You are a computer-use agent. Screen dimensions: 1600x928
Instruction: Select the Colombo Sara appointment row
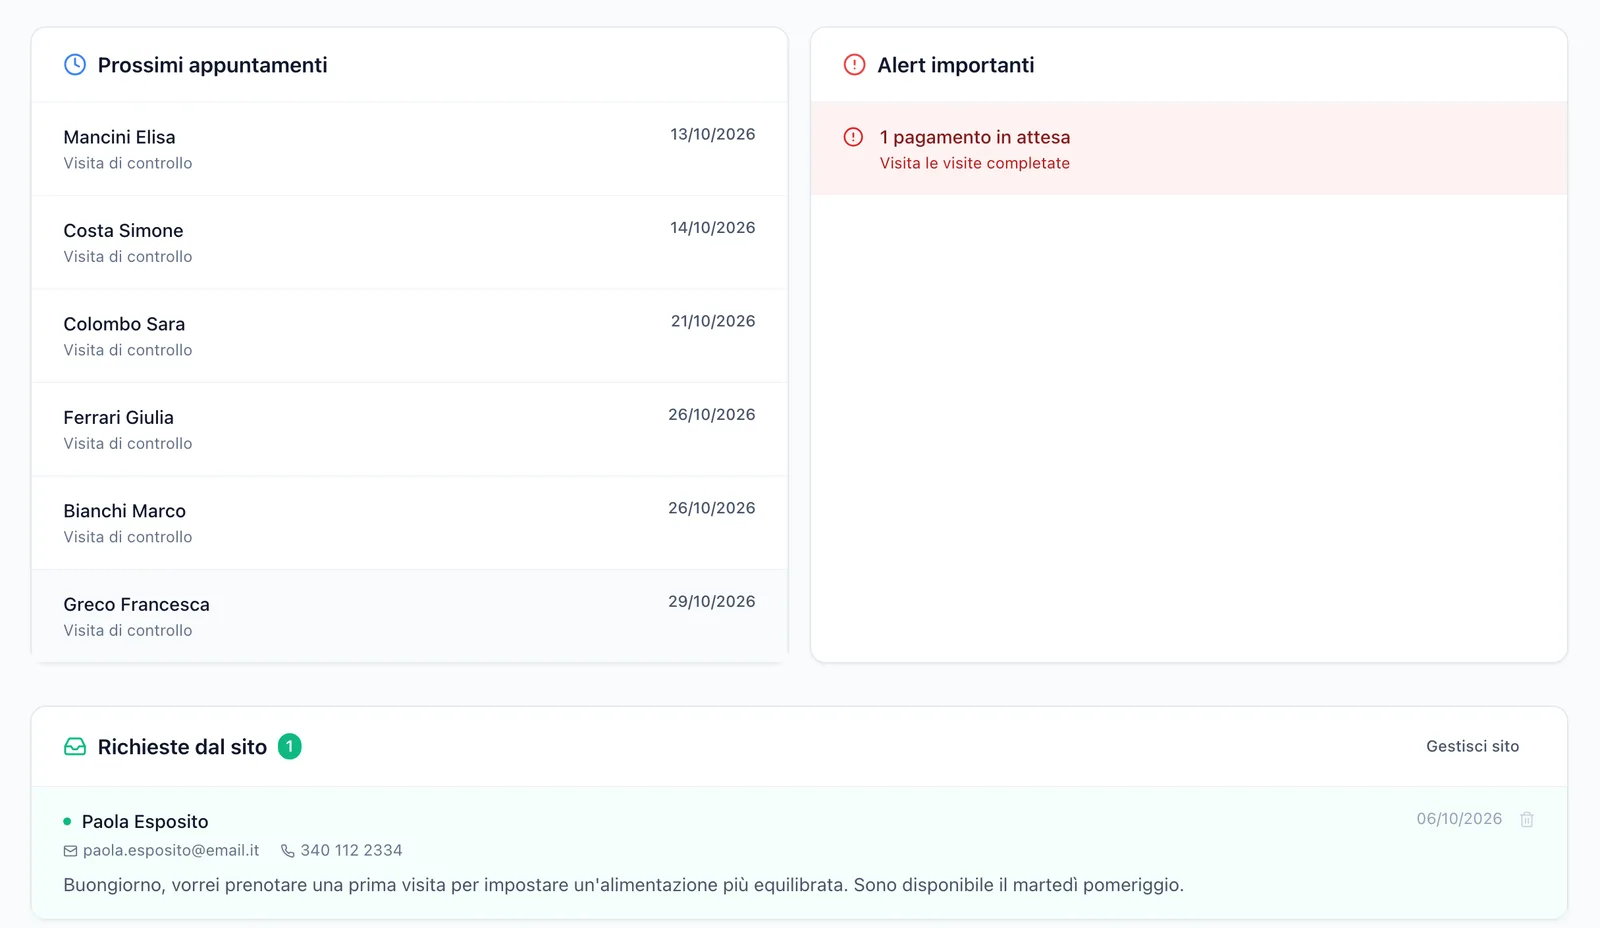pos(409,336)
